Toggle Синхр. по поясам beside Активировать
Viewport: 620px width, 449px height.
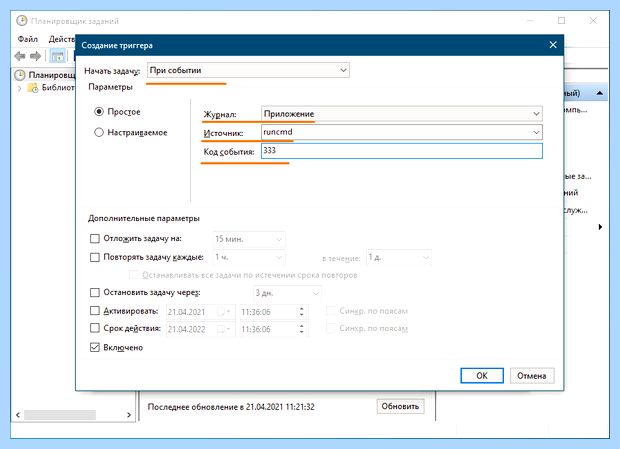(x=331, y=311)
